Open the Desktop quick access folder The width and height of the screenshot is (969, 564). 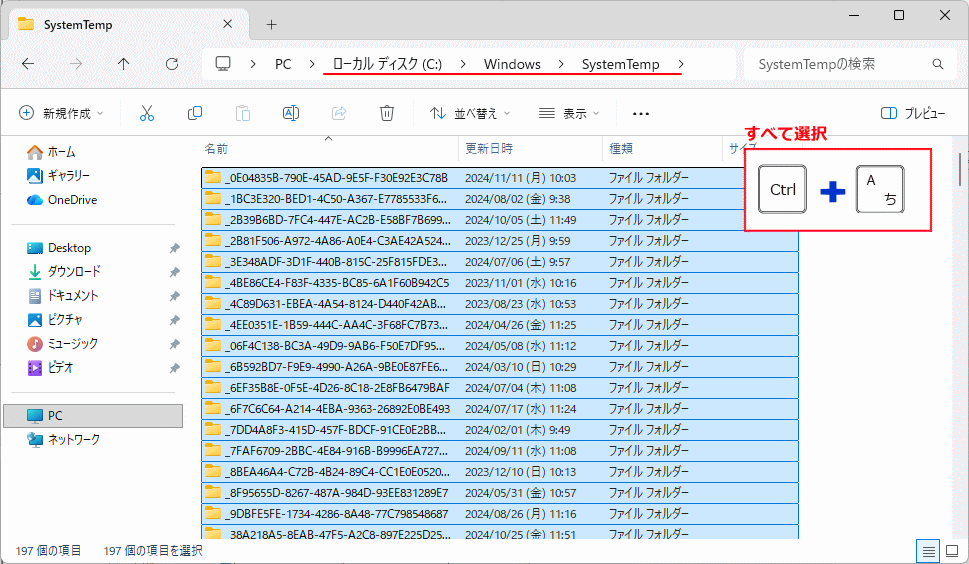(59, 248)
